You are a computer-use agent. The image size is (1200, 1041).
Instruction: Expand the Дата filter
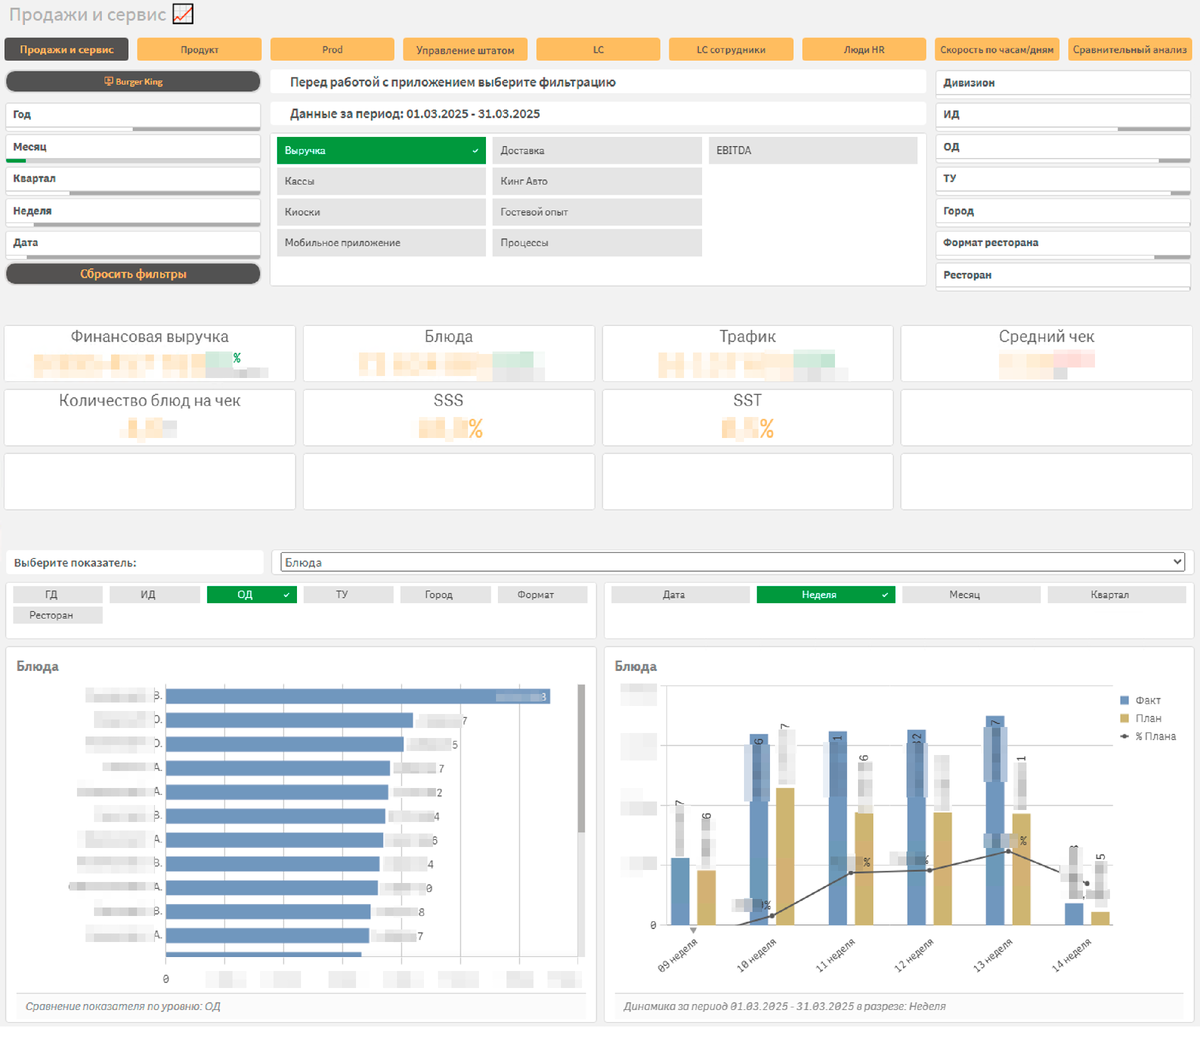point(133,243)
